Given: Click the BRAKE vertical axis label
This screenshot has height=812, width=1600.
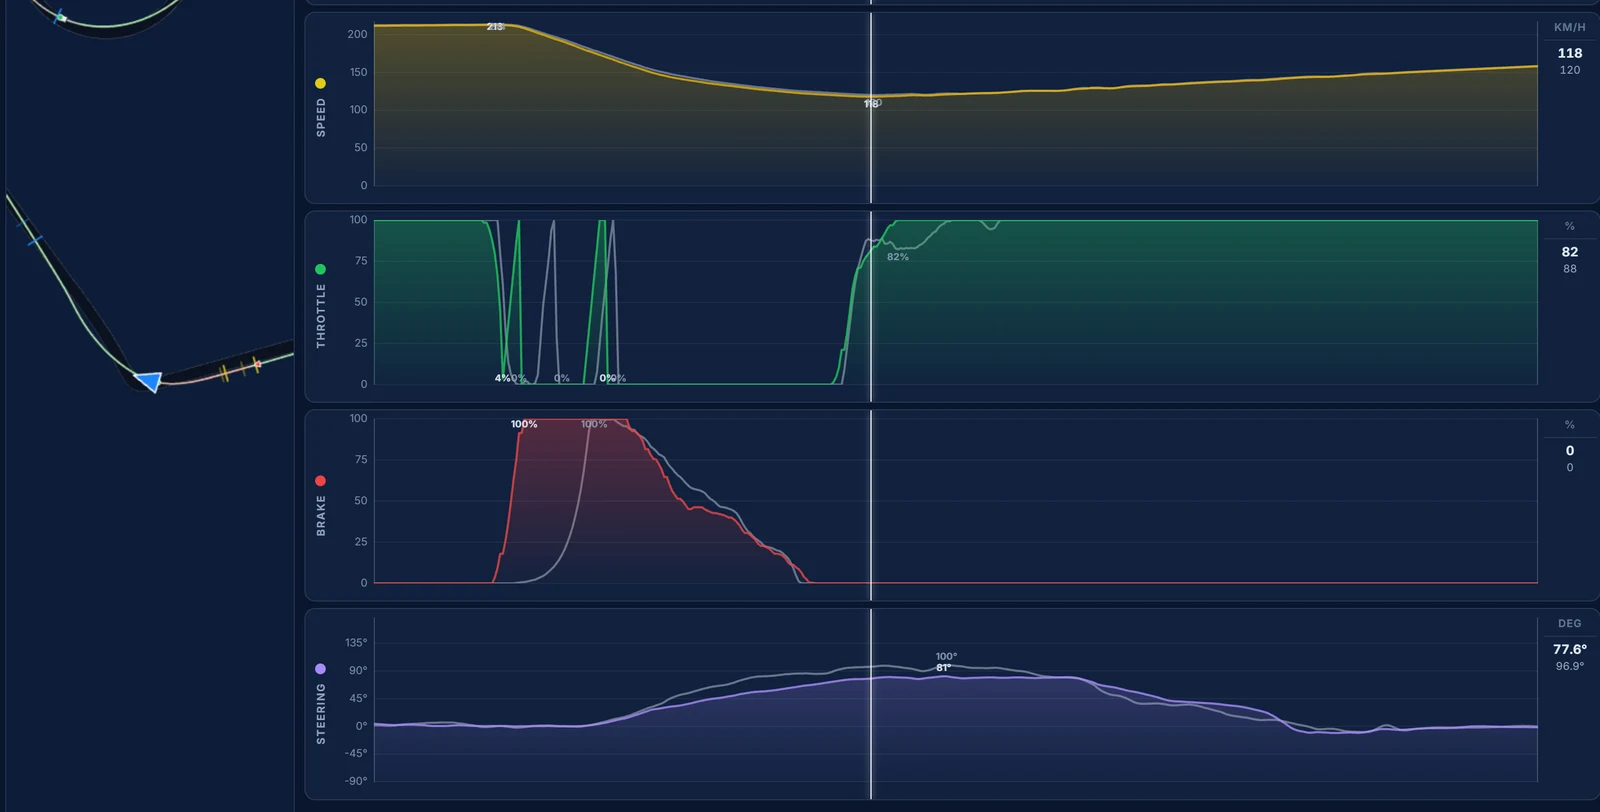Looking at the screenshot, I should [x=321, y=516].
